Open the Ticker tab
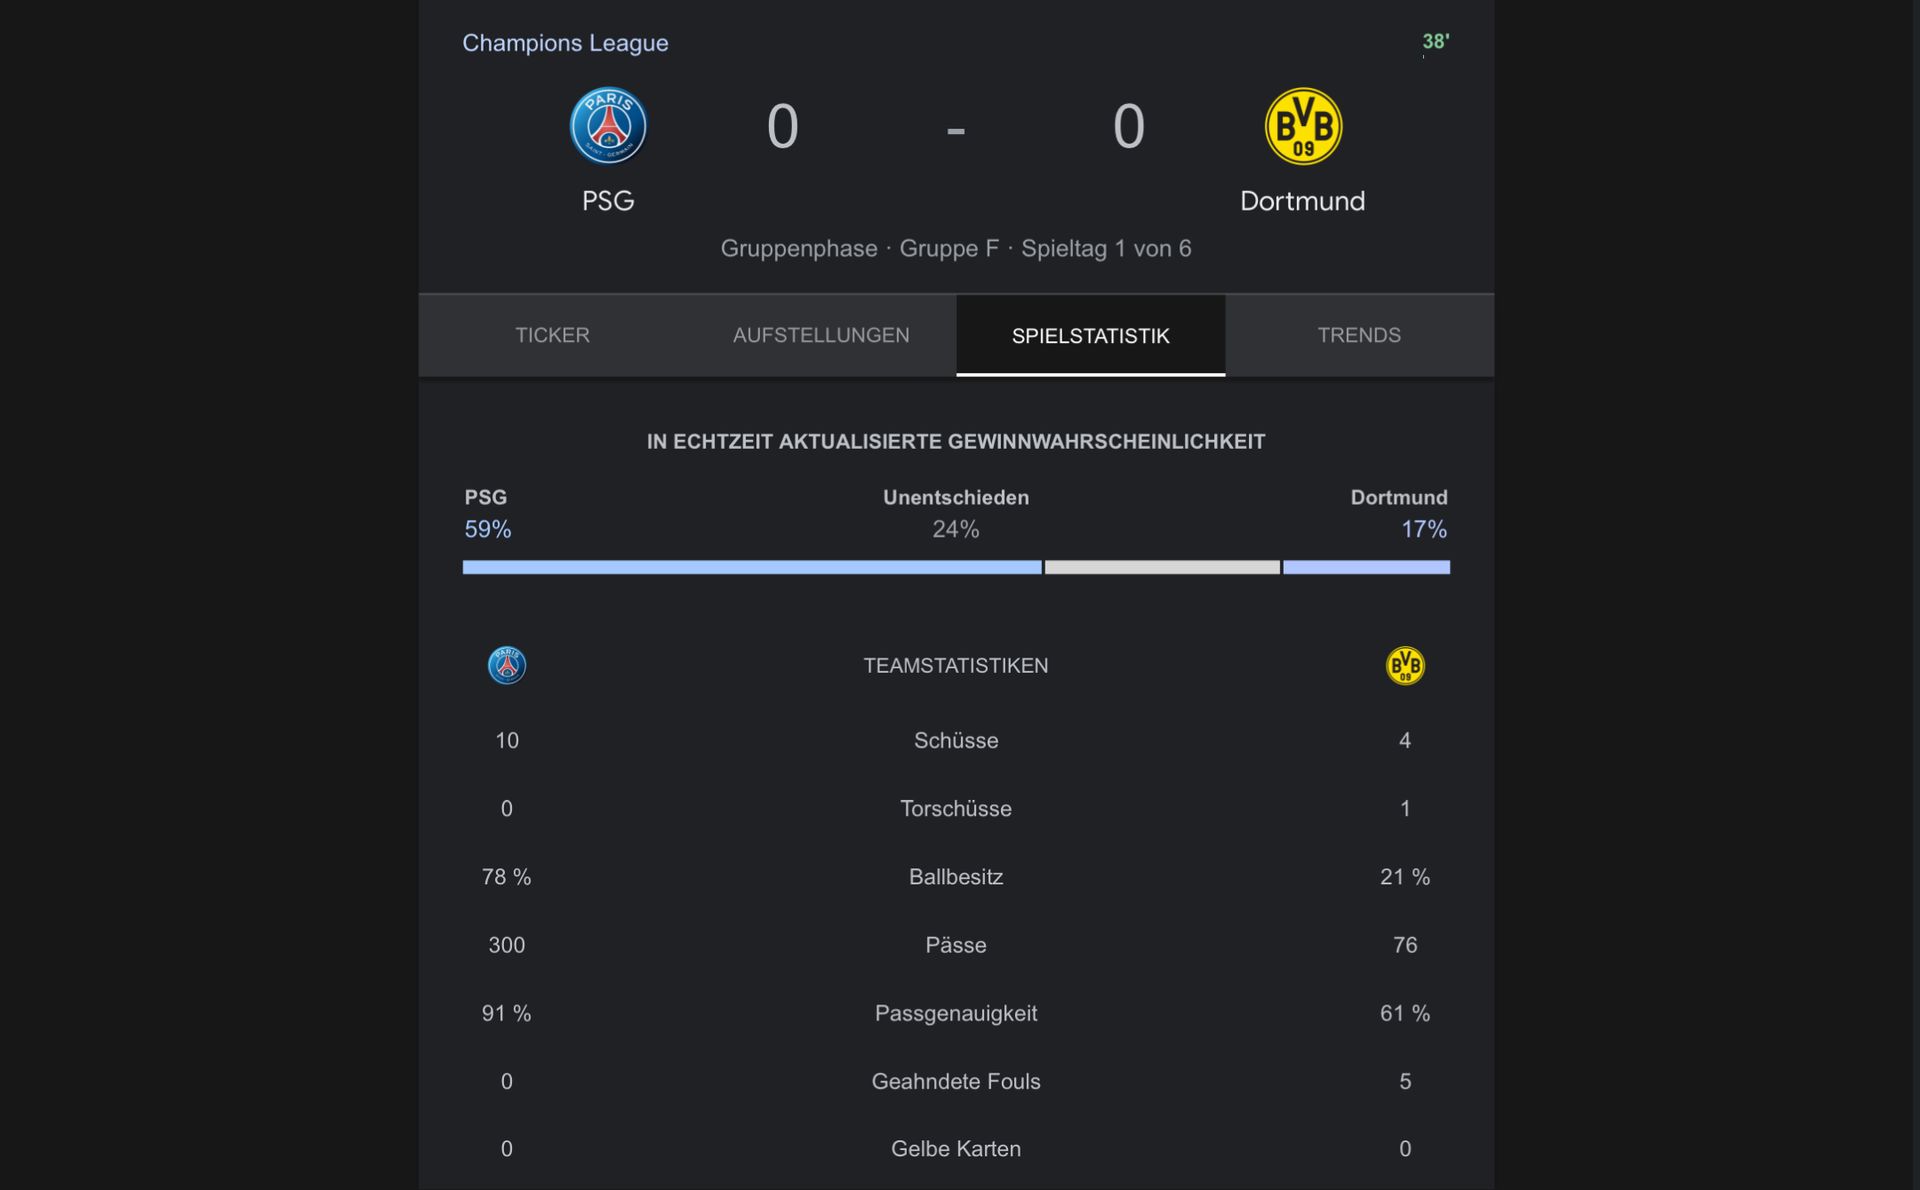The width and height of the screenshot is (1920, 1190). coord(552,335)
